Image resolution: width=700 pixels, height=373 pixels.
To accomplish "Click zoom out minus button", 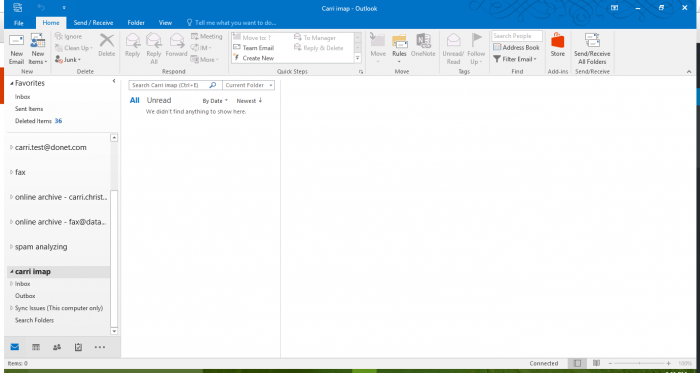I will [x=610, y=364].
